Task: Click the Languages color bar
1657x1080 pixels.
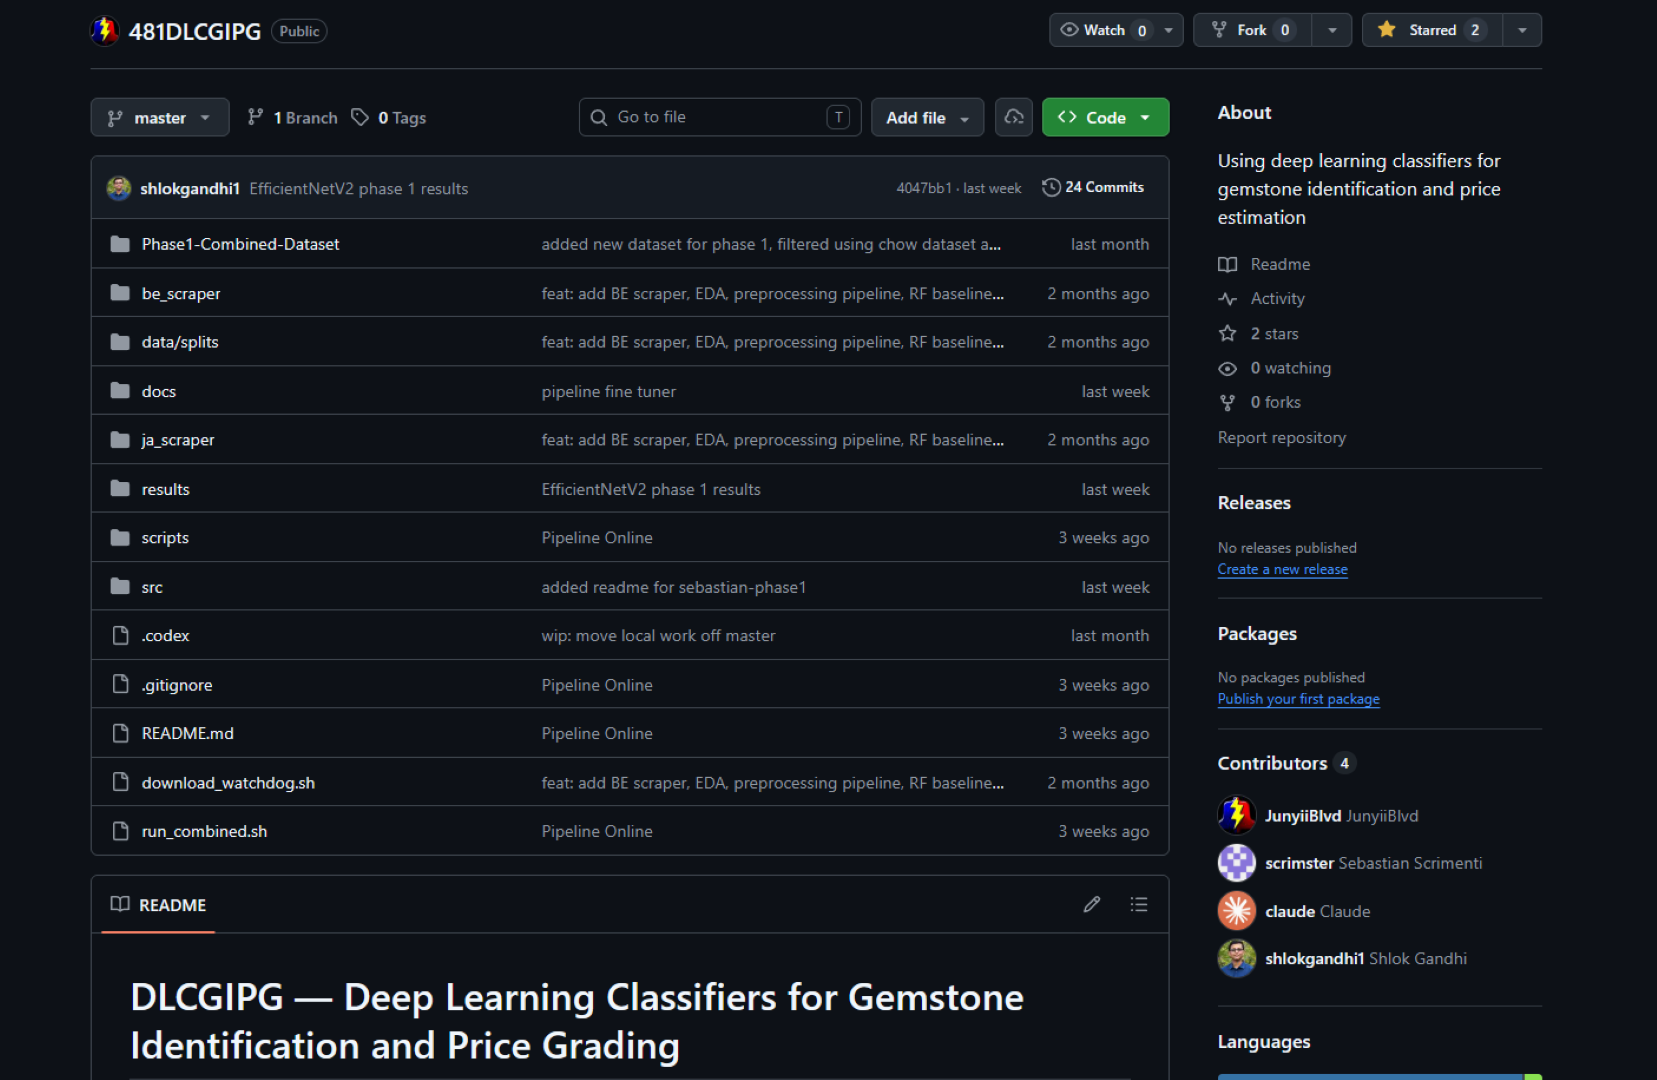Action: click(x=1379, y=1076)
